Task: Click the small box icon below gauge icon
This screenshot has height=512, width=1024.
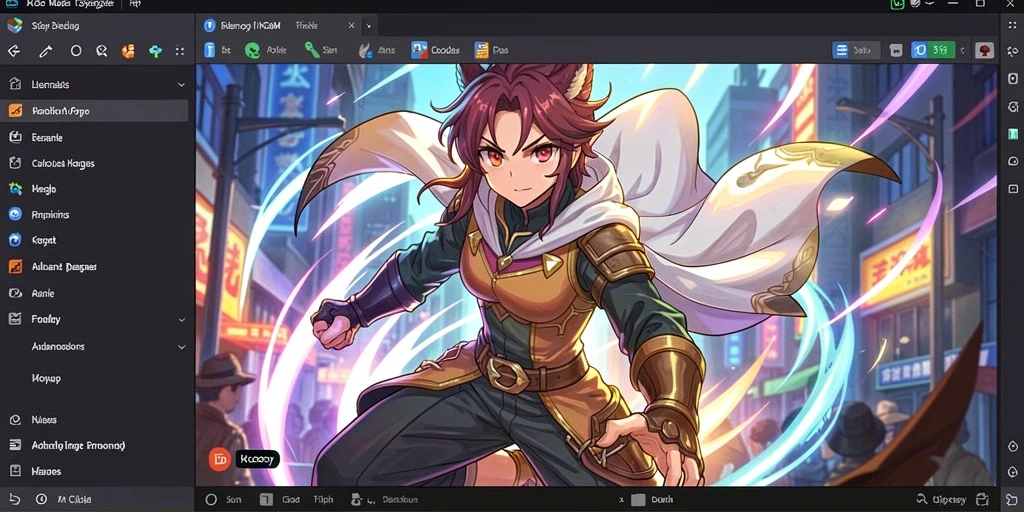Action: point(1013,188)
